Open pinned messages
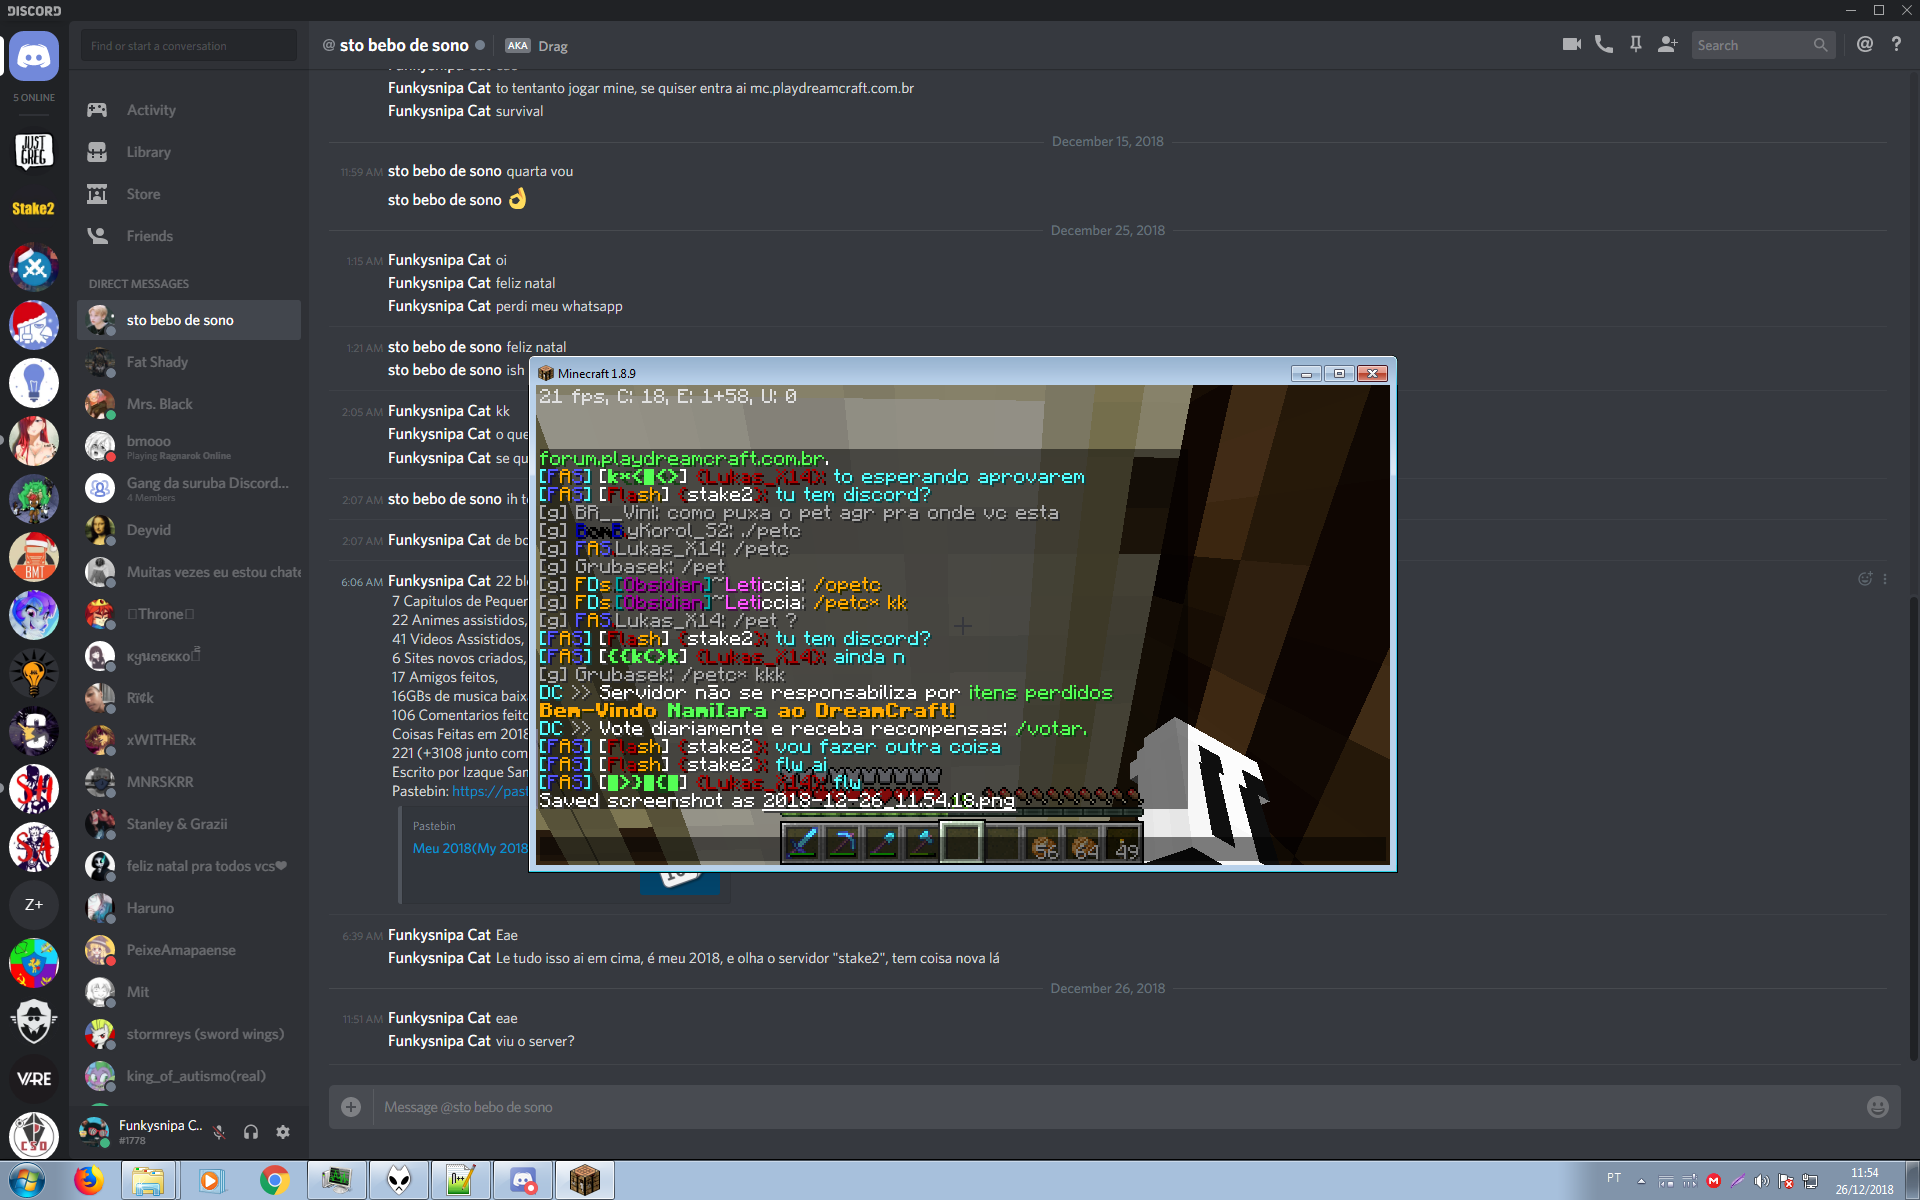Screen dimensions: 1920x1200 (1636, 45)
